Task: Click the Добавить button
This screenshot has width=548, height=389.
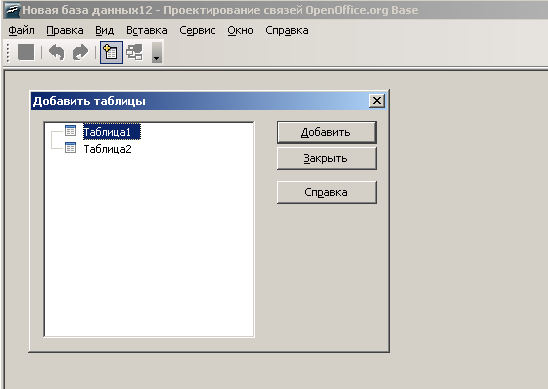Action: 327,132
